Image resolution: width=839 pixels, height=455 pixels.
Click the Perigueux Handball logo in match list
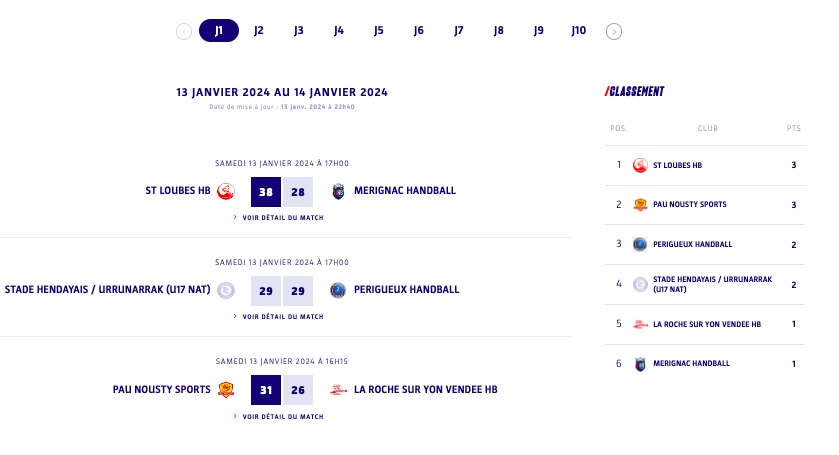tap(338, 290)
